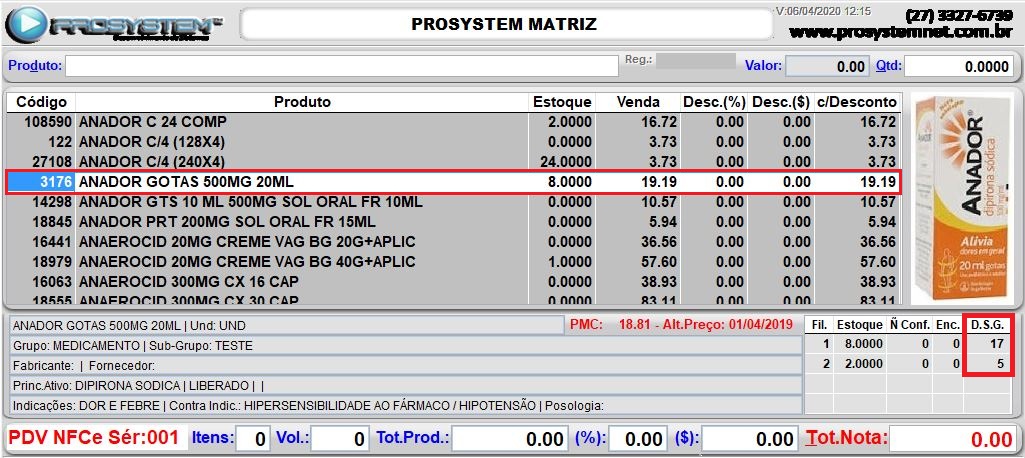
Task: Click the Desc.($) column header
Action: click(x=781, y=102)
